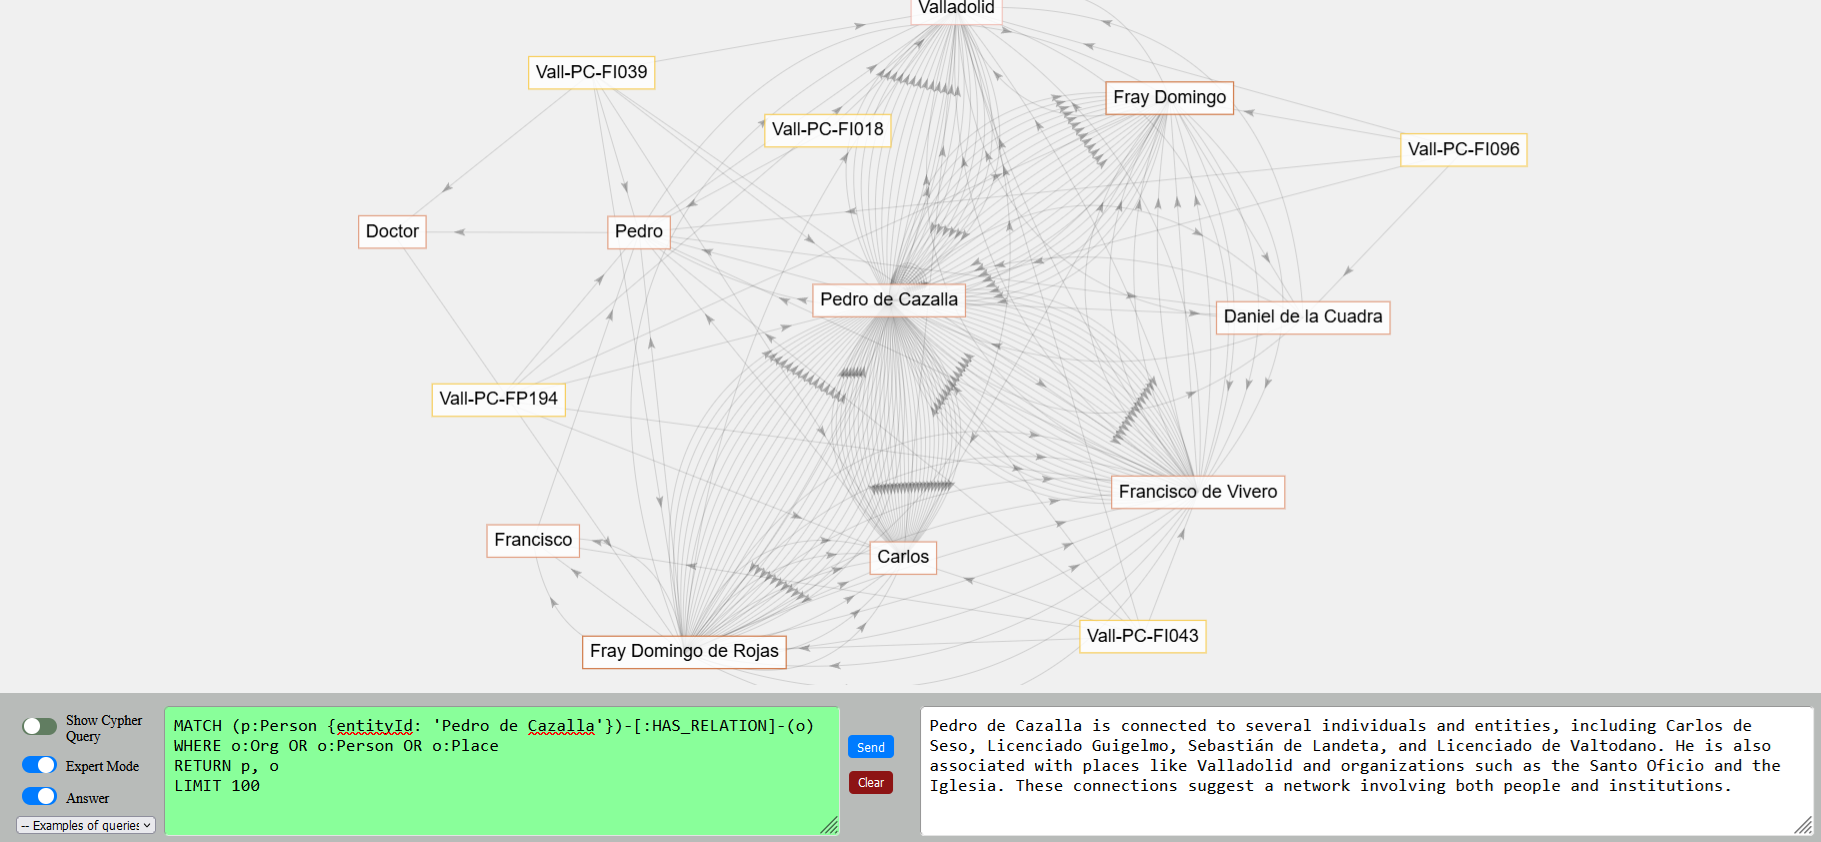Screen dimensions: 1821x842
Task: Click the Doctor node
Action: [392, 231]
